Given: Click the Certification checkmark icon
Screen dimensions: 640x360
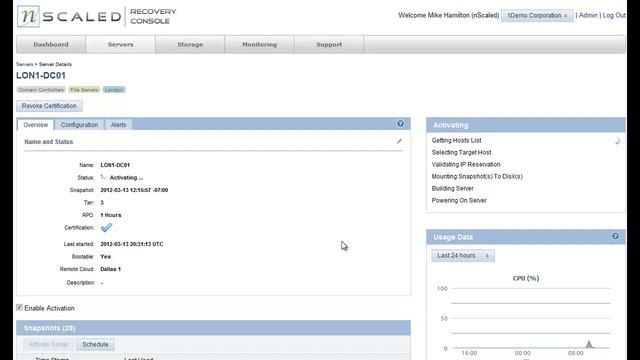Looking at the screenshot, I should click(x=106, y=227).
